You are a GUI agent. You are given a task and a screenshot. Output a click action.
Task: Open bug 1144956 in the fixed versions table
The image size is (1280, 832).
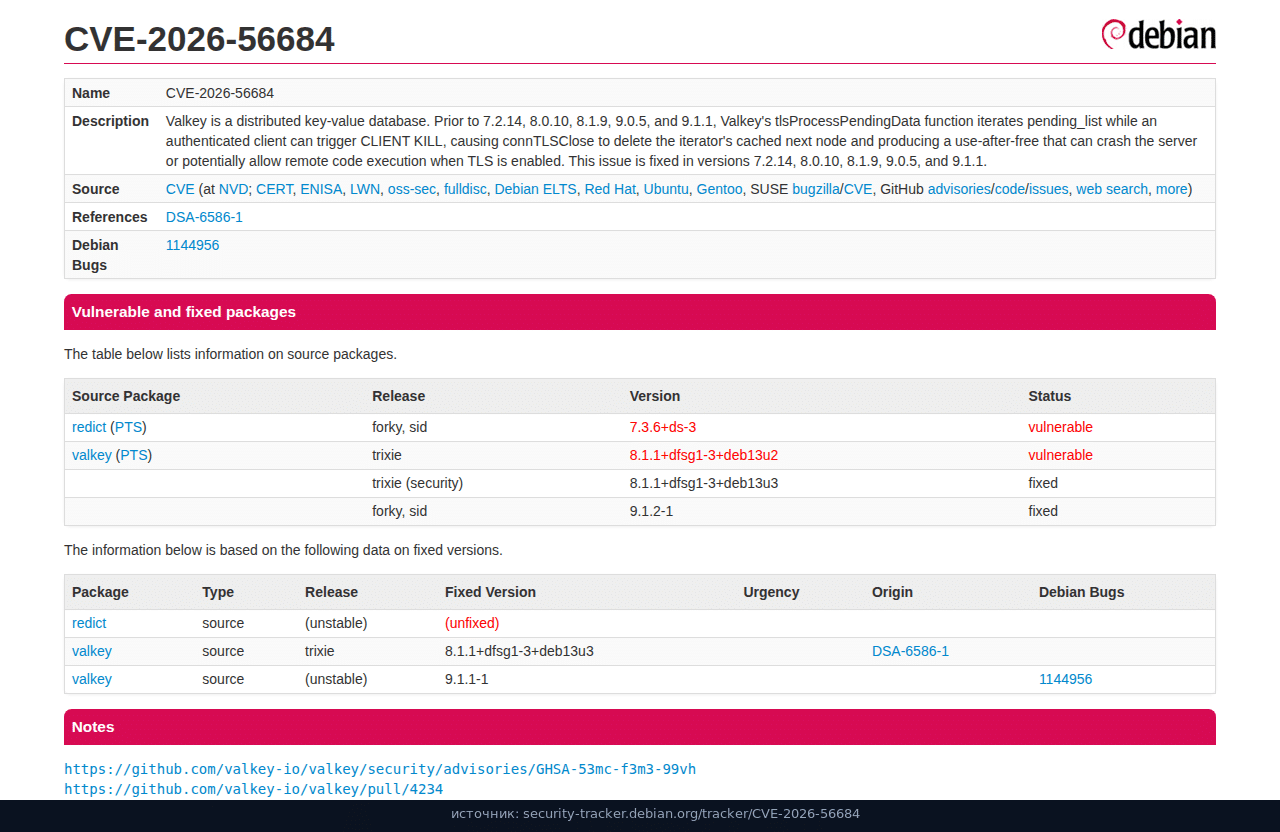pyautogui.click(x=1065, y=679)
